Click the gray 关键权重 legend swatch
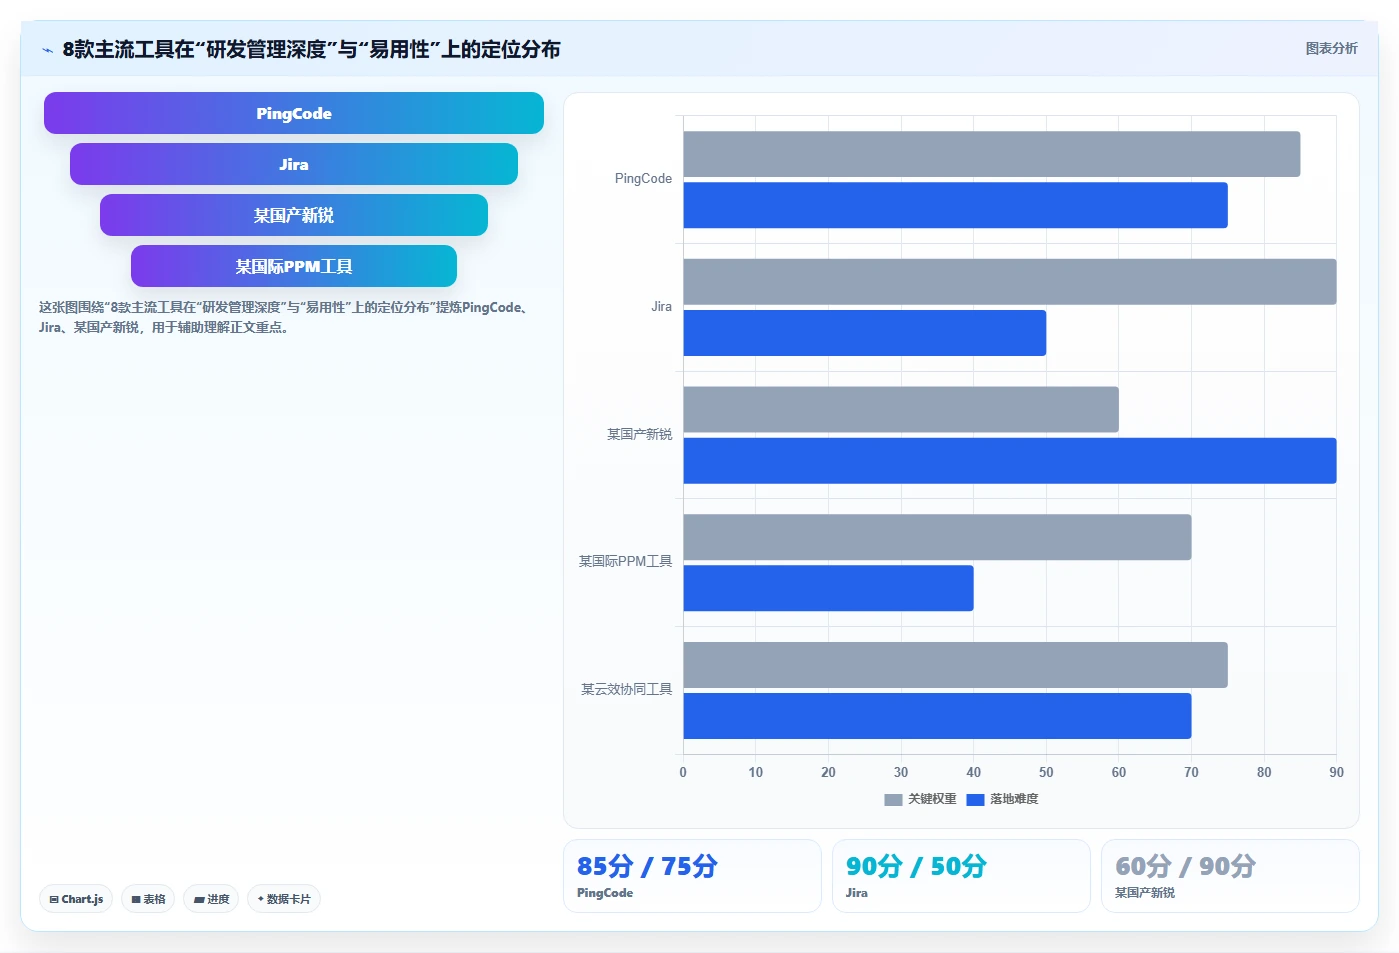The image size is (1399, 953). coord(893,799)
